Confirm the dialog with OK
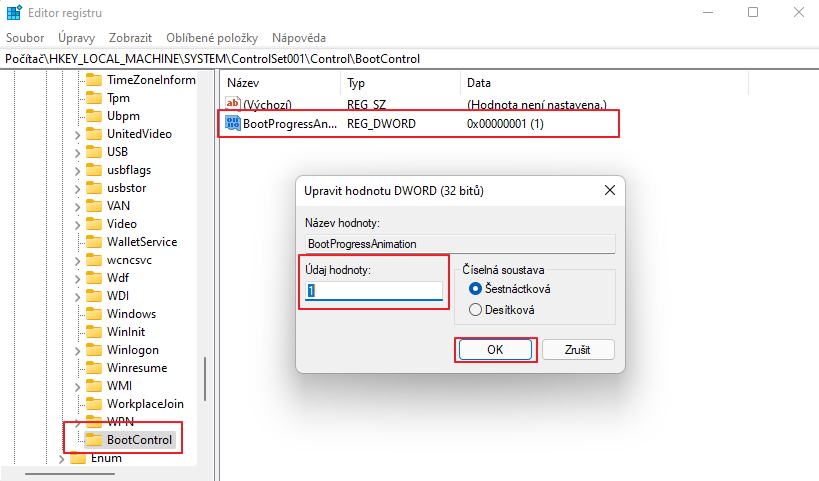Viewport: 819px width, 481px height. (x=495, y=350)
